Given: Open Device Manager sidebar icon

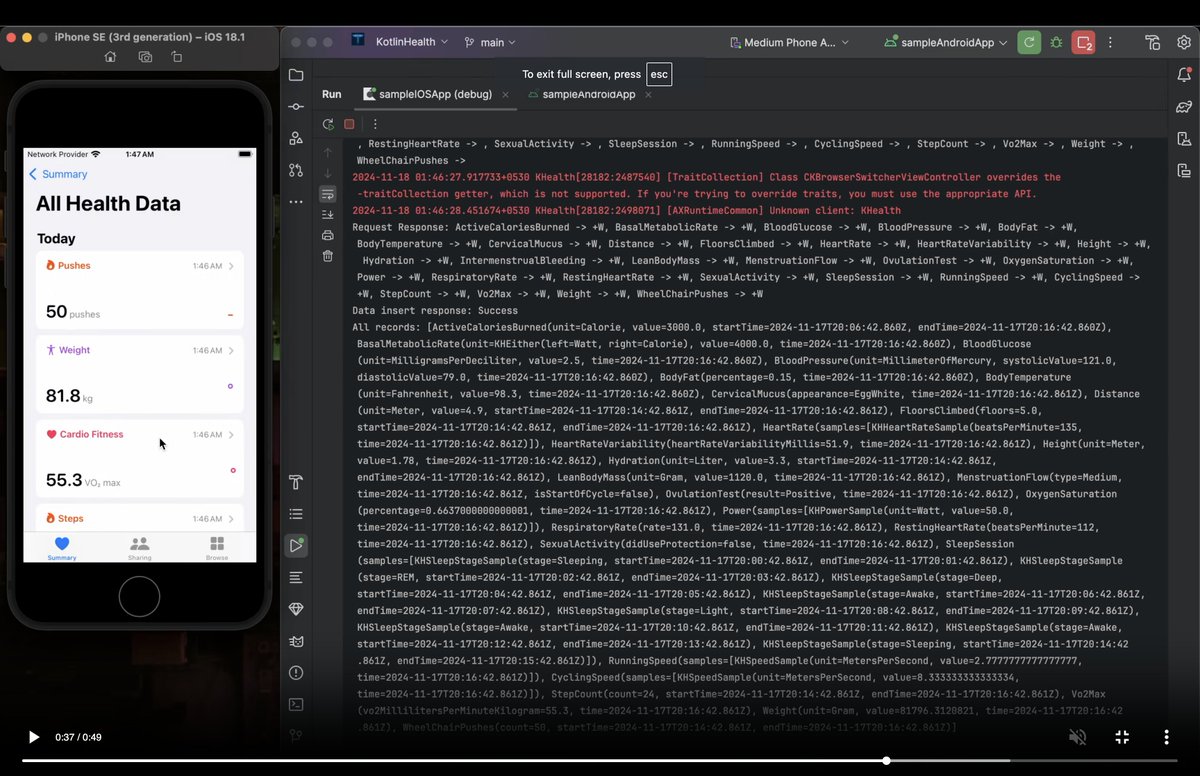Looking at the screenshot, I should pyautogui.click(x=1184, y=138).
